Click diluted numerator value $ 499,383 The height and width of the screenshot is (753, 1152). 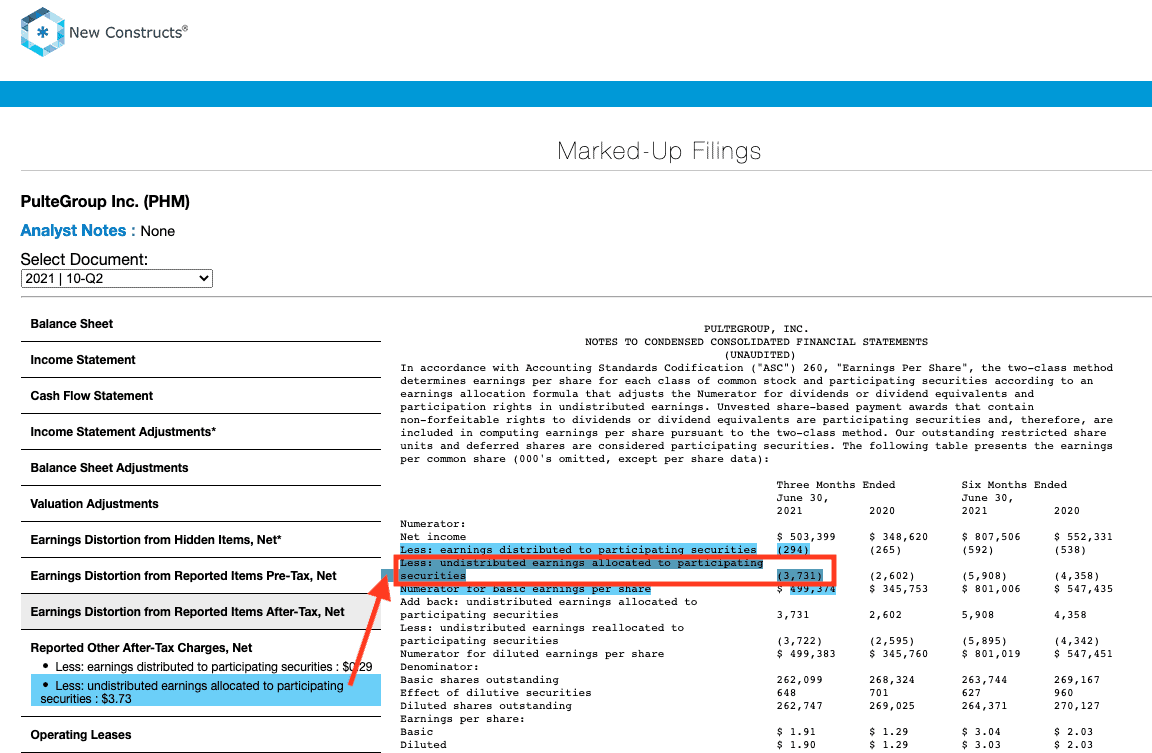pyautogui.click(x=806, y=654)
